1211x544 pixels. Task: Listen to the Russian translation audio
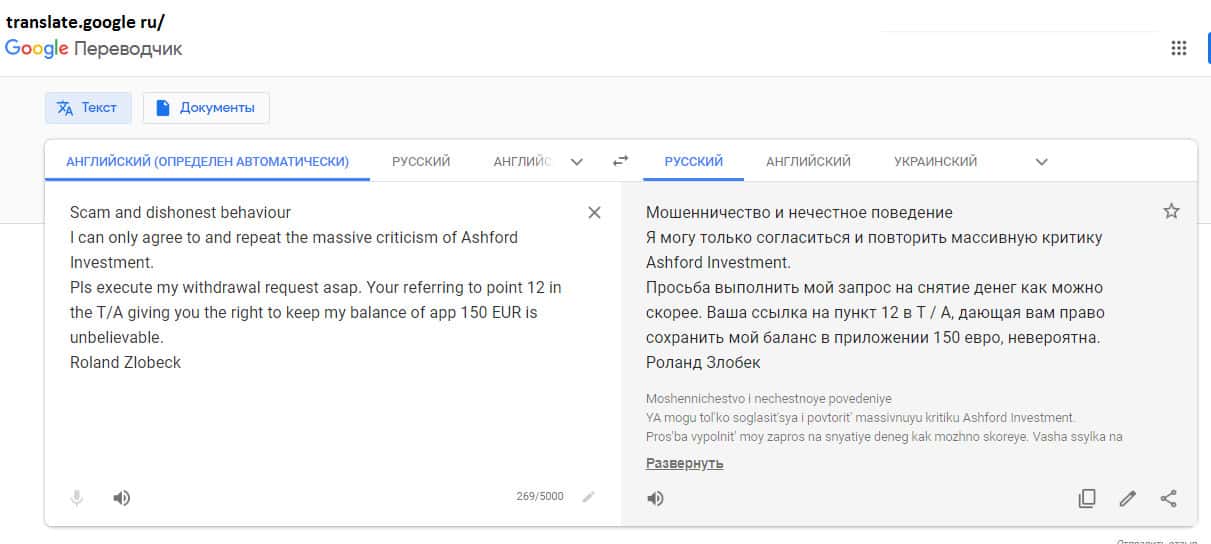(655, 498)
